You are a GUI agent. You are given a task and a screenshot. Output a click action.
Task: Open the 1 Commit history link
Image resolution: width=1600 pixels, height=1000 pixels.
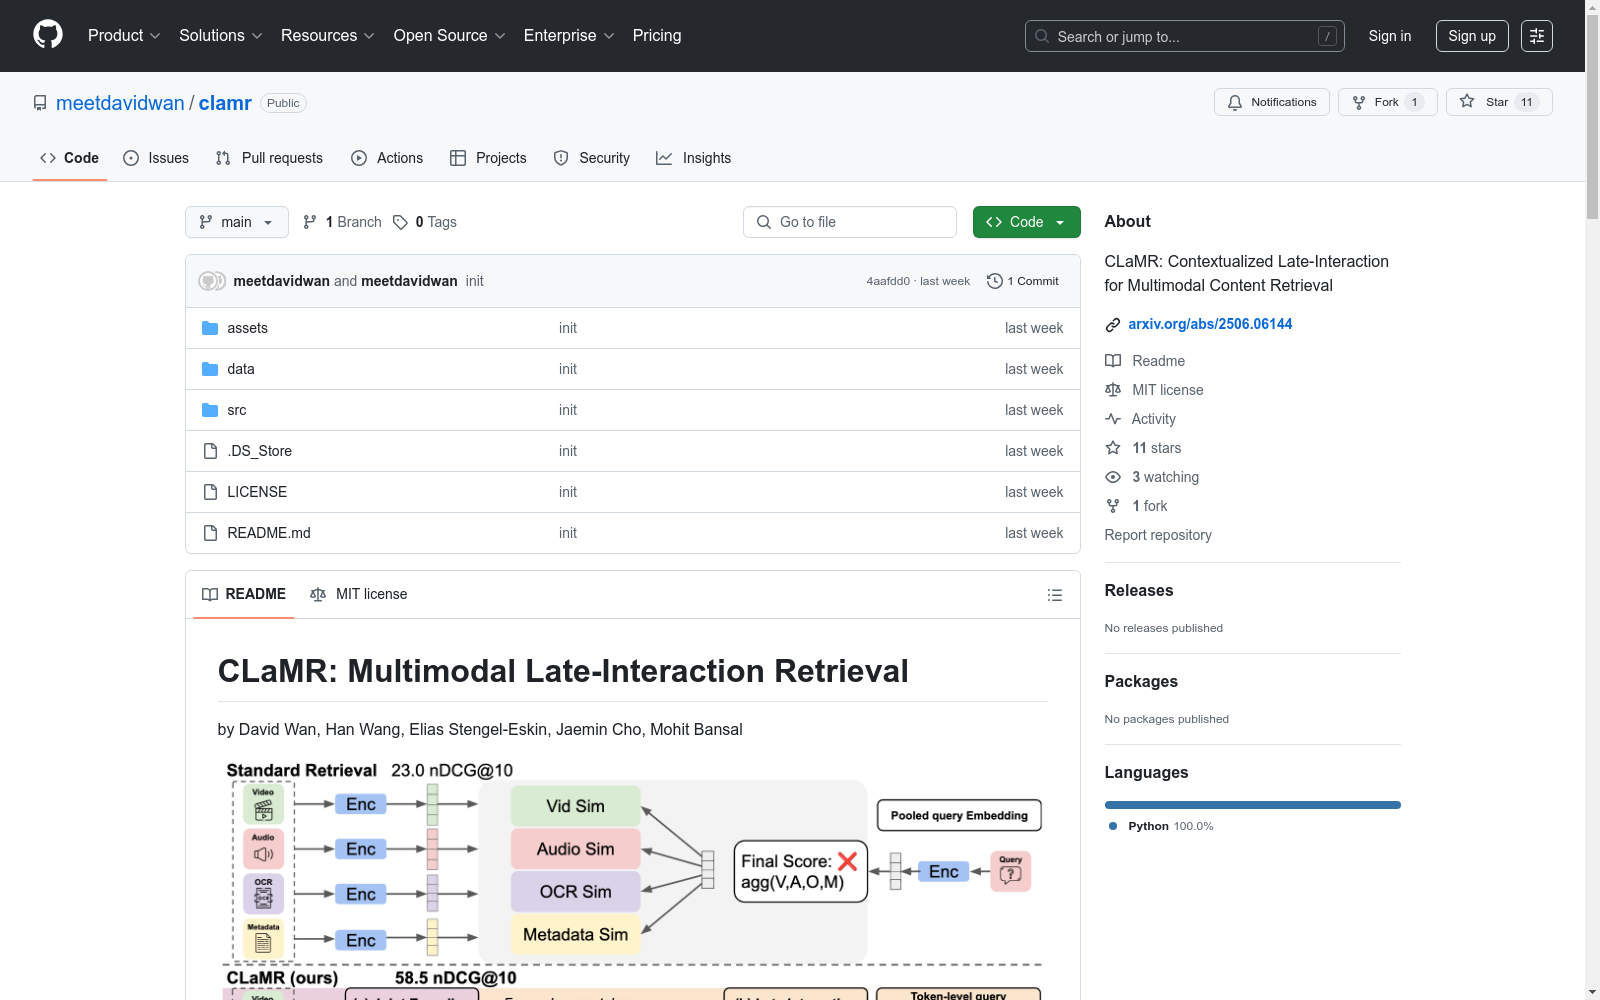[1023, 281]
